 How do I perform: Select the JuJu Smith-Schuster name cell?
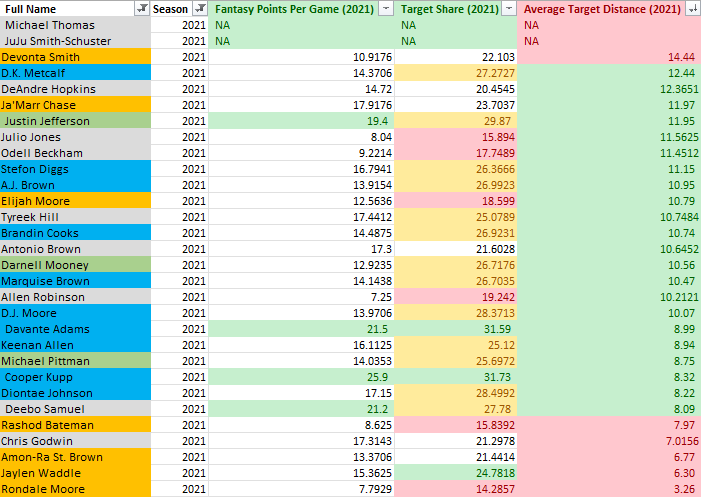(75, 41)
